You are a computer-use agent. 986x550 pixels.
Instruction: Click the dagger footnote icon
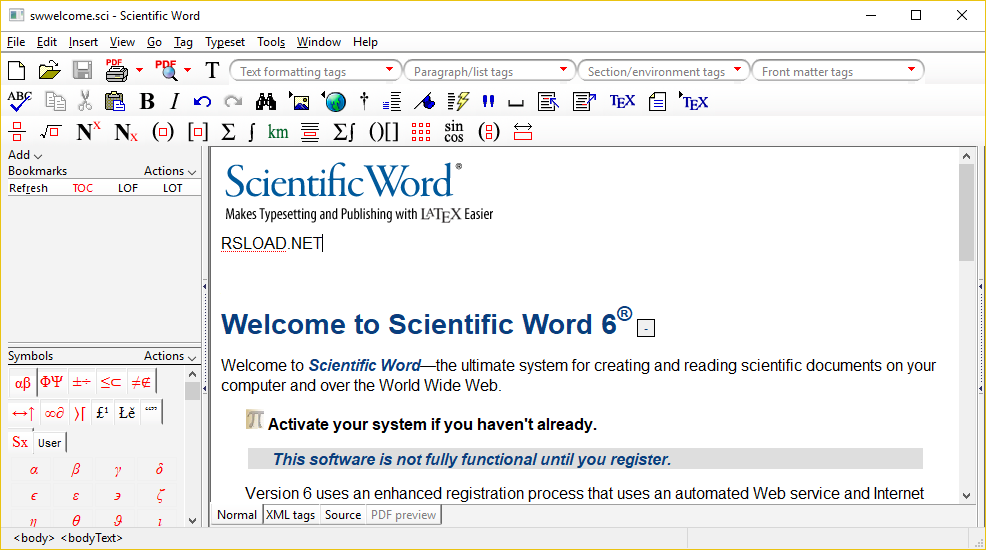(364, 101)
